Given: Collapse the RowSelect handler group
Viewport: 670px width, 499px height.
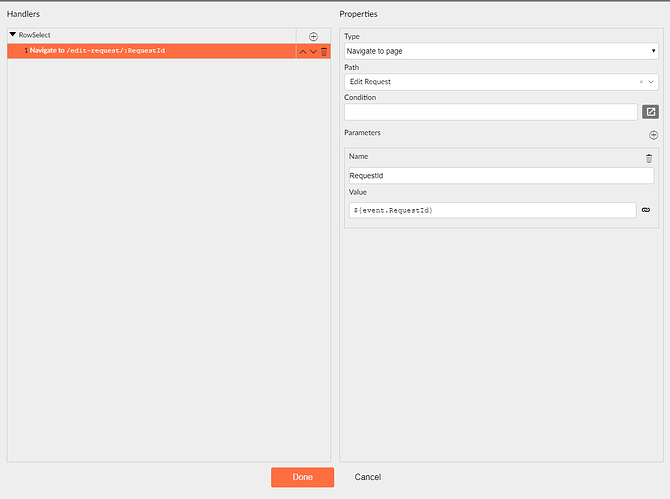Looking at the screenshot, I should 13,34.
